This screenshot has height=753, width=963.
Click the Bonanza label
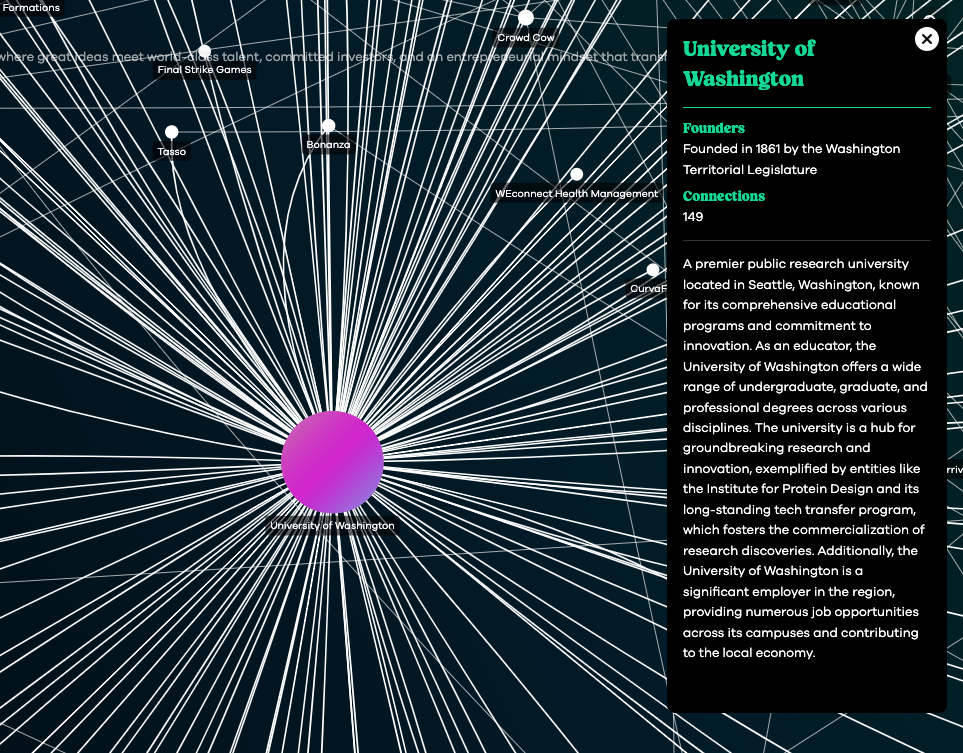pyautogui.click(x=329, y=145)
